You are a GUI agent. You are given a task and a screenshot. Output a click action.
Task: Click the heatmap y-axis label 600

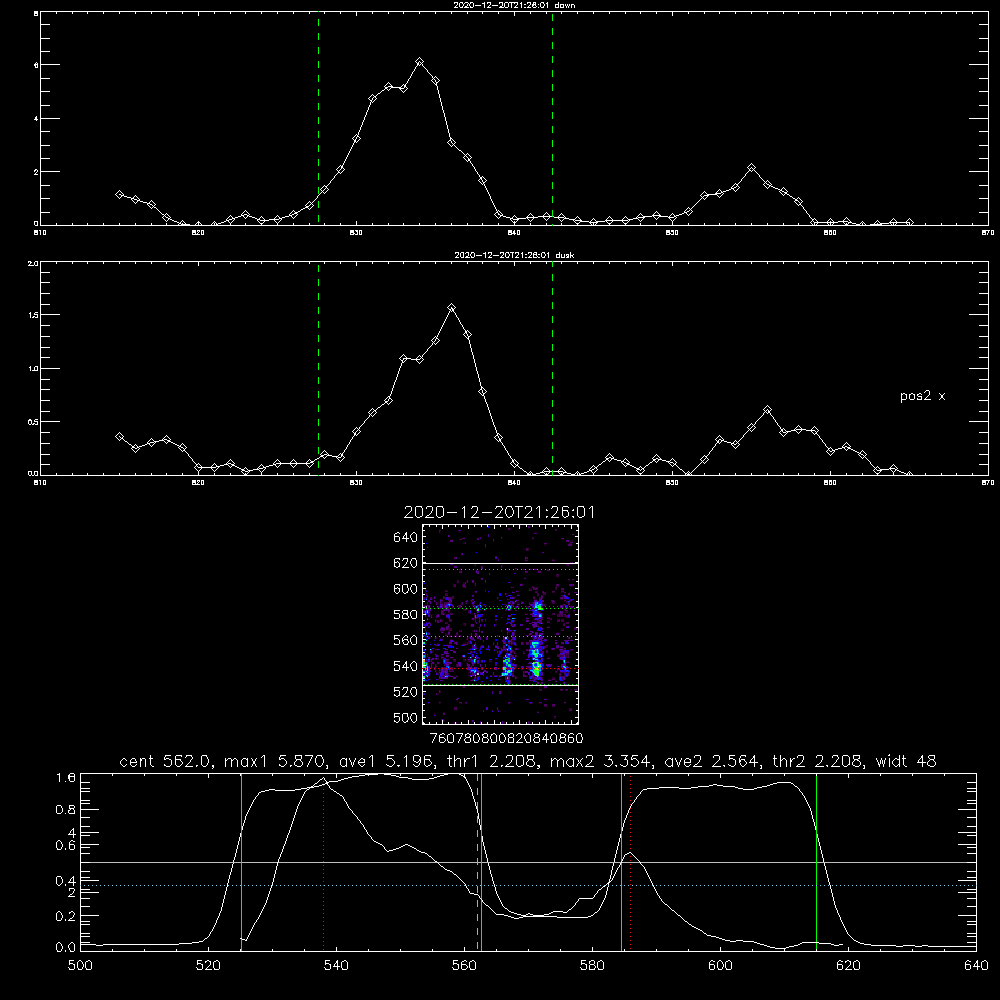point(406,589)
